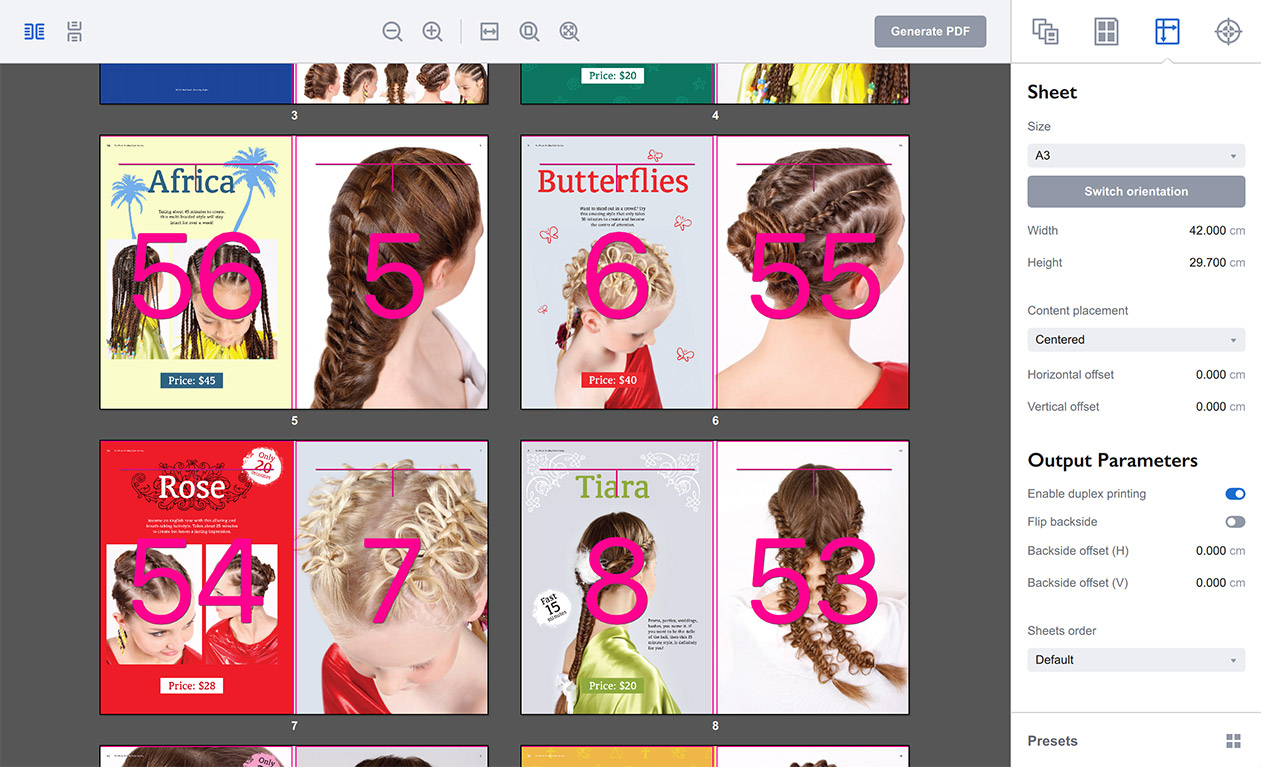Viewport: 1261px width, 767px height.
Task: Select sheet 5 with the Africa page
Action: point(294,273)
